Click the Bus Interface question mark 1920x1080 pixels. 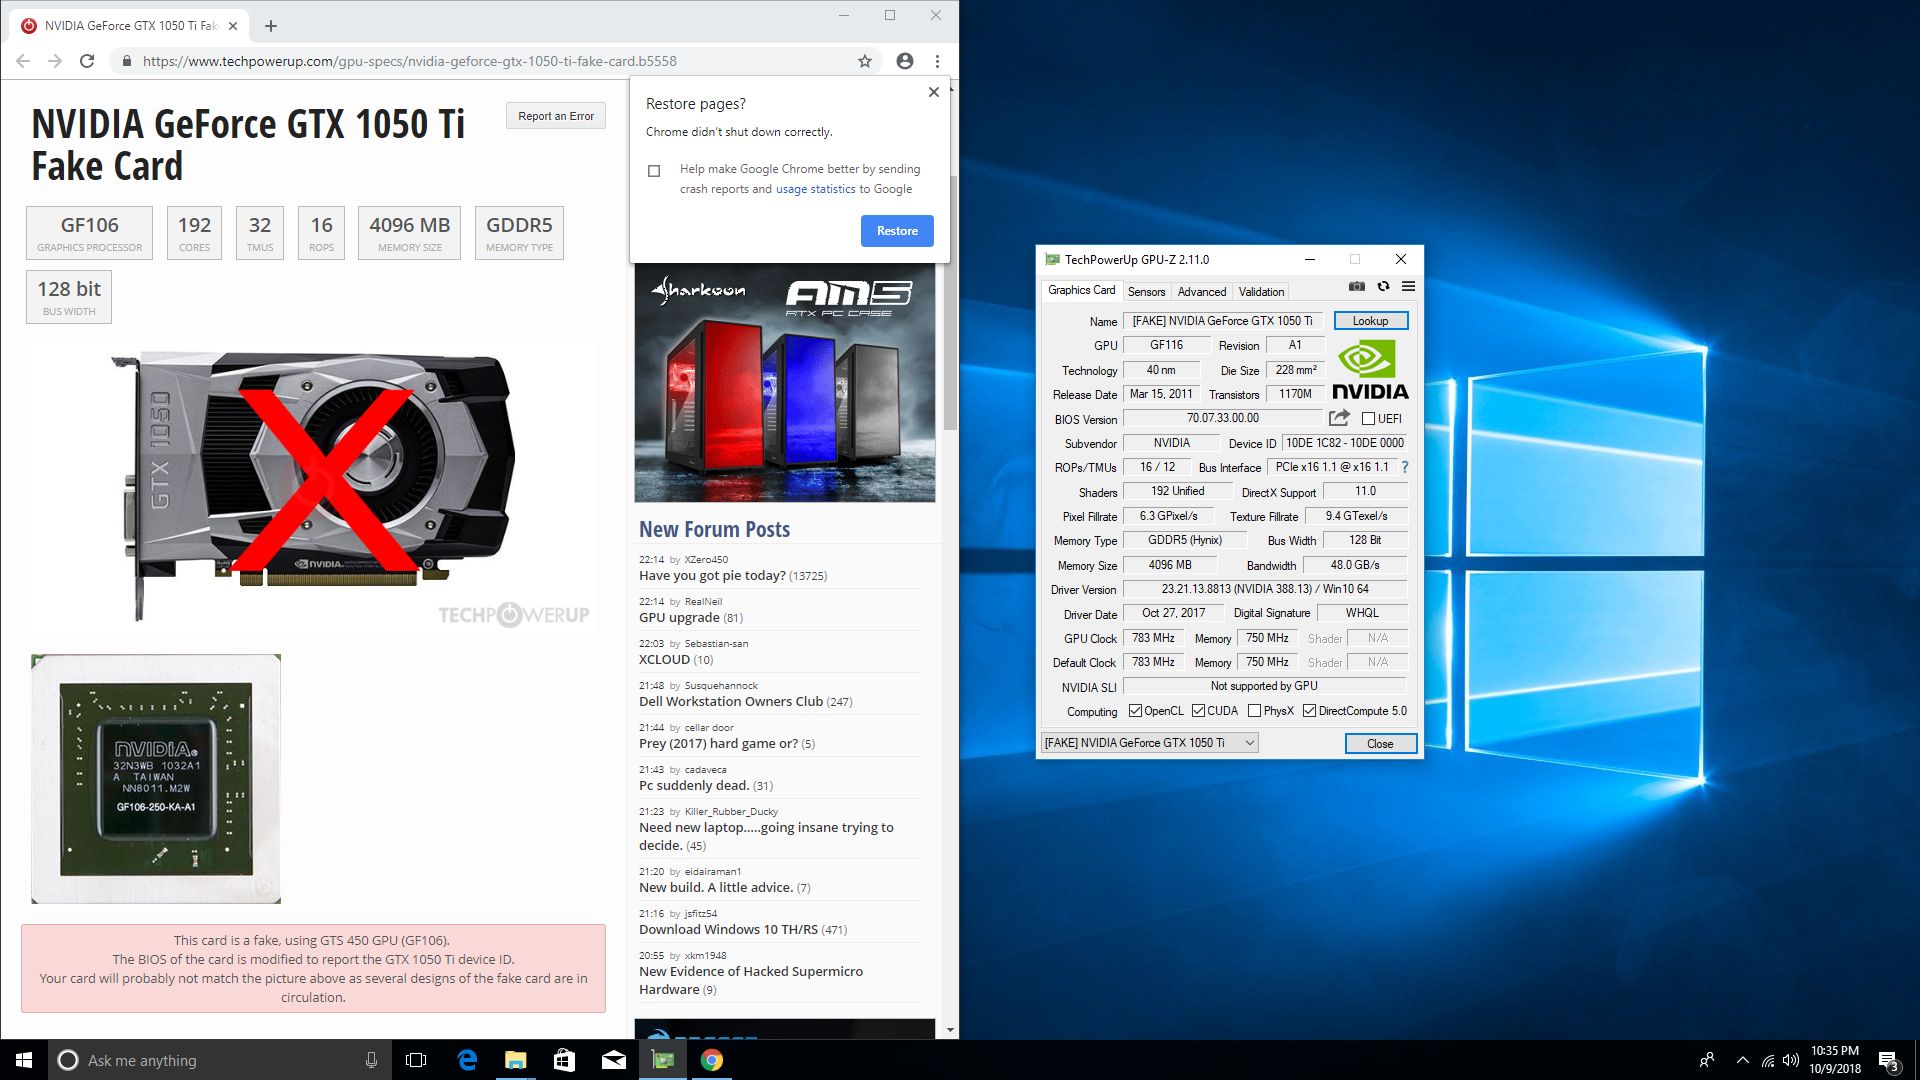(1405, 467)
